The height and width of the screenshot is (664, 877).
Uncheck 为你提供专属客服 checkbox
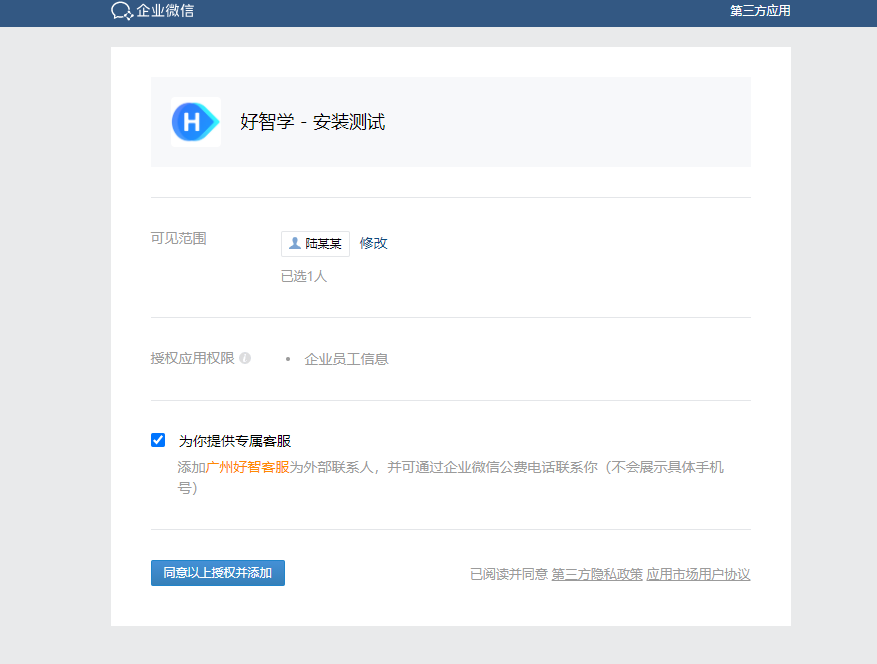158,440
